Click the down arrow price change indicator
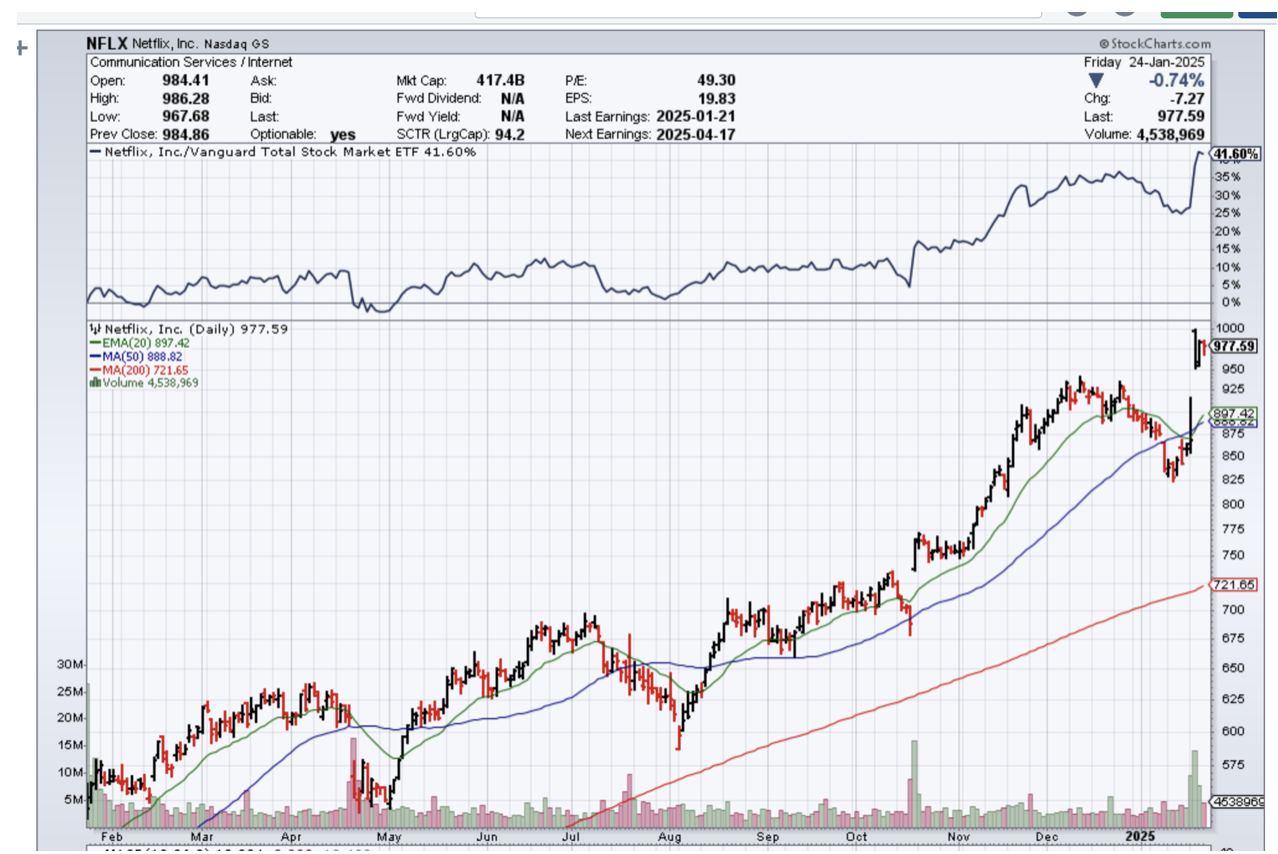 (1096, 81)
